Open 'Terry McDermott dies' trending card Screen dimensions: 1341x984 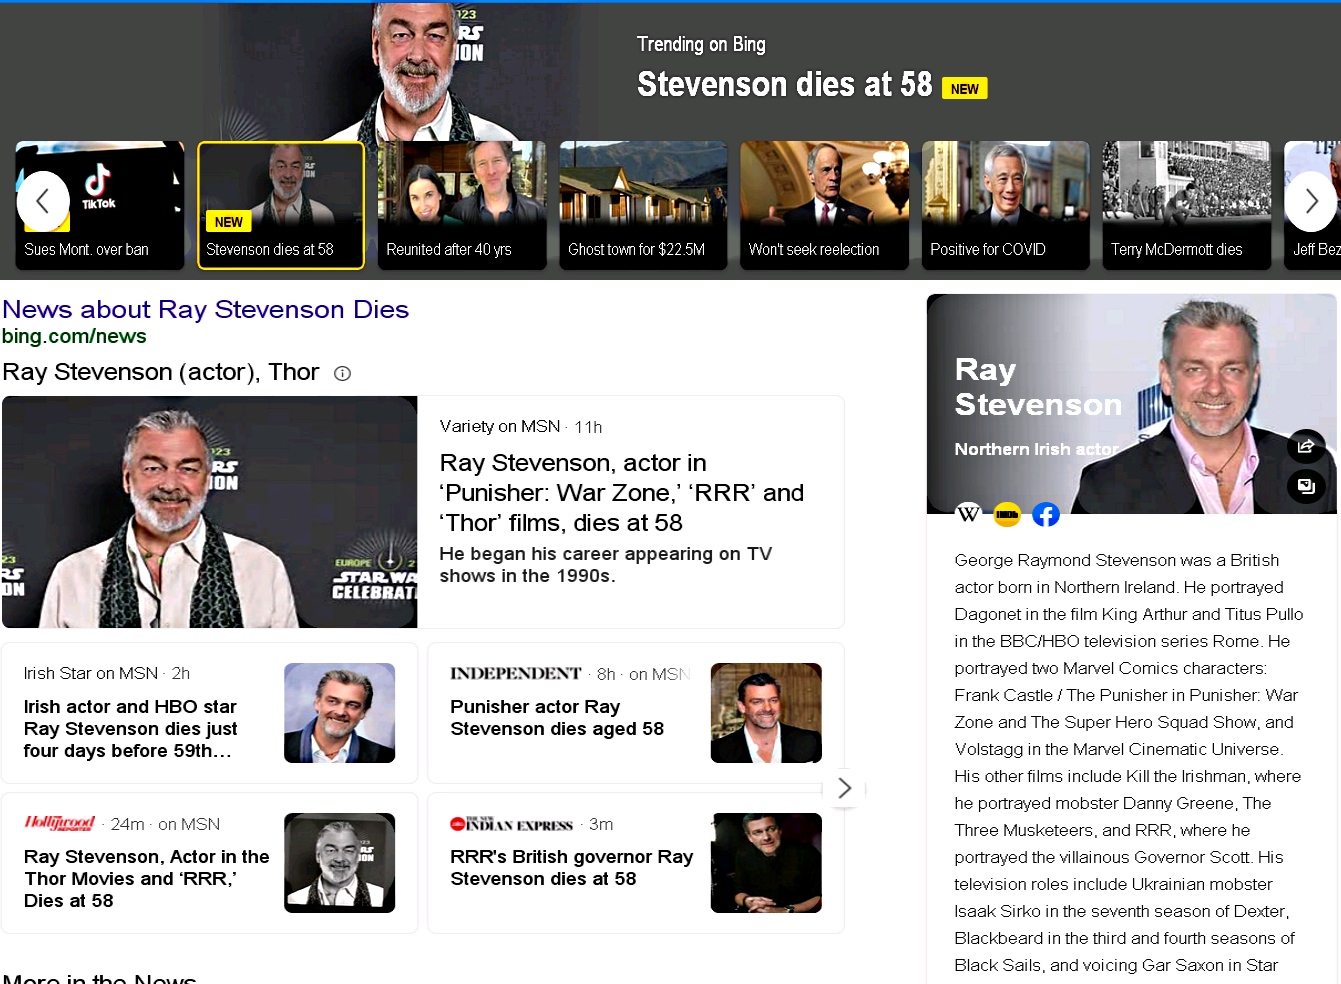click(1187, 205)
